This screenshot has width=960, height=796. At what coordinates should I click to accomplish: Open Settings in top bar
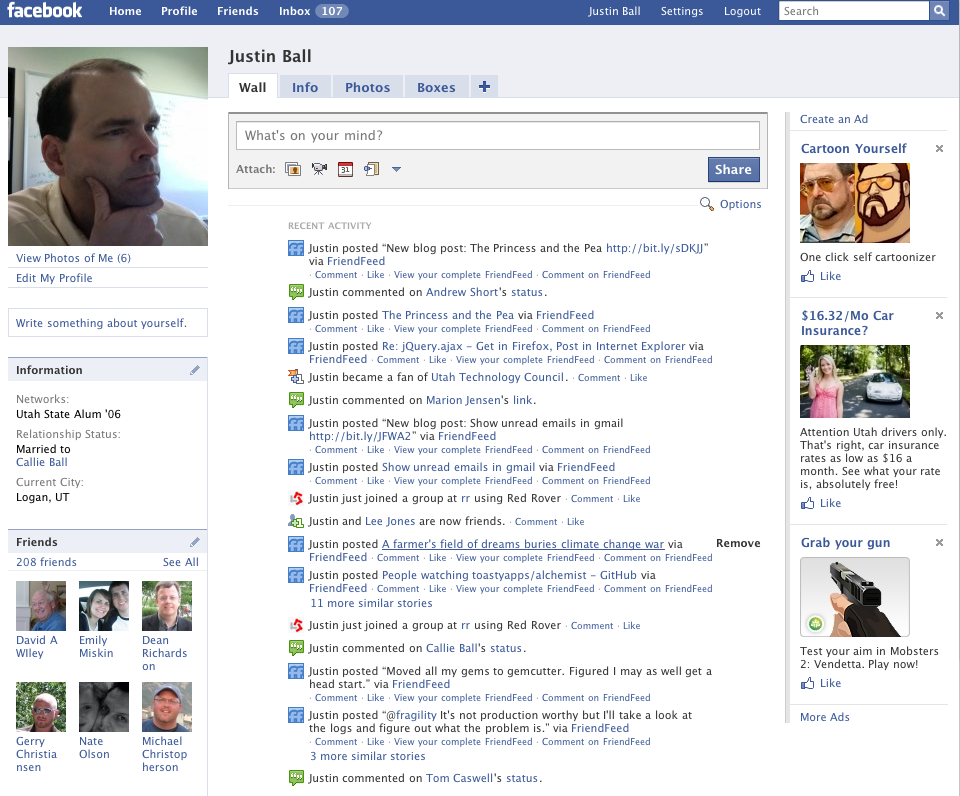pyautogui.click(x=681, y=11)
